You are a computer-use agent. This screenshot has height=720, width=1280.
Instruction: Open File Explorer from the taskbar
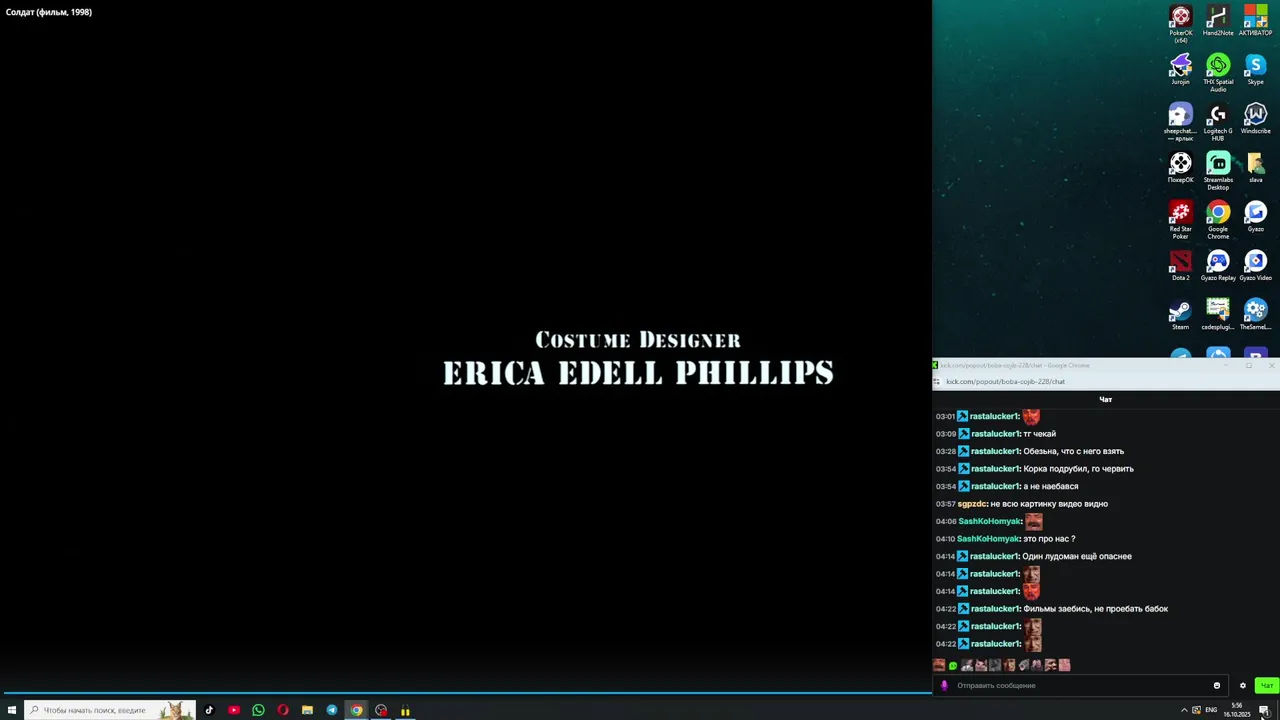tap(307, 710)
